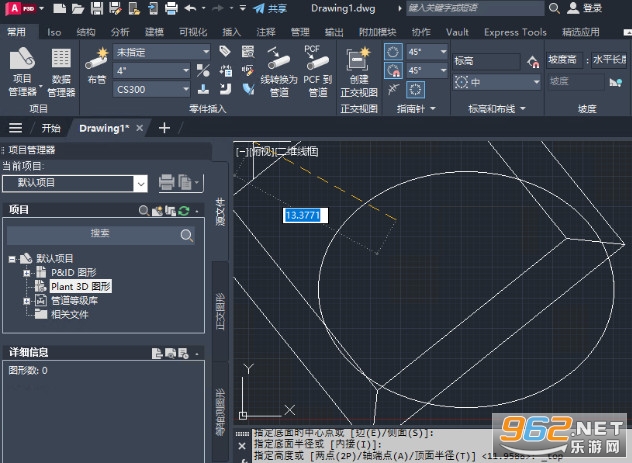Add a new drawing tab with plus

[x=164, y=128]
